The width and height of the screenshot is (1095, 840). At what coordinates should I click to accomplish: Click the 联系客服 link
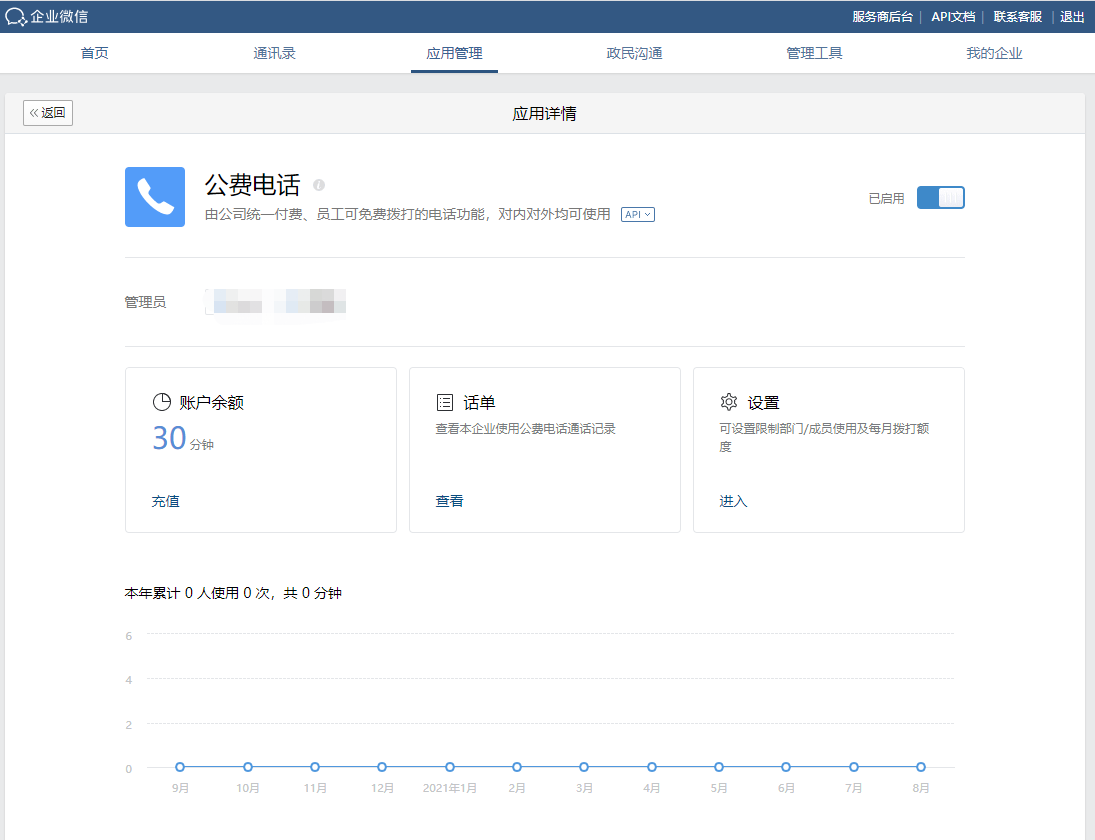tap(1017, 17)
